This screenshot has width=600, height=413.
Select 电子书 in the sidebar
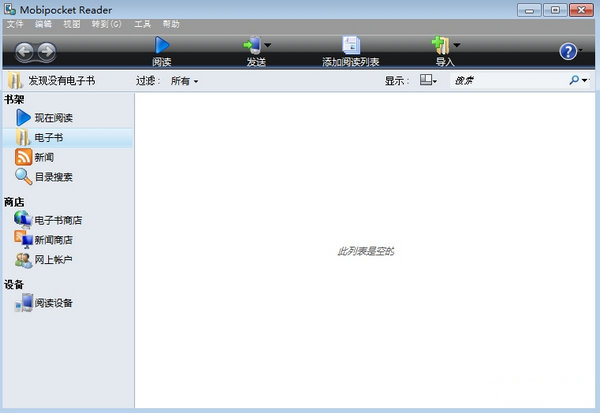coord(68,138)
